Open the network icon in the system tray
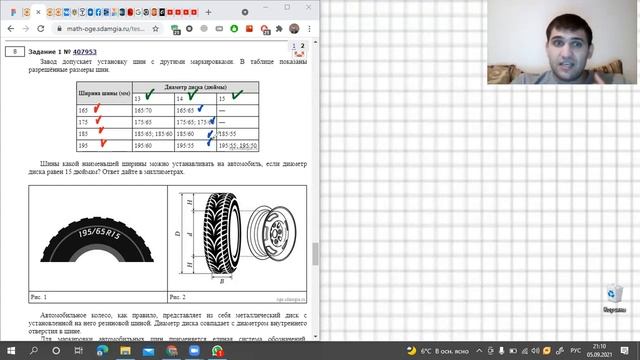The width and height of the screenshot is (640, 360). [524, 351]
